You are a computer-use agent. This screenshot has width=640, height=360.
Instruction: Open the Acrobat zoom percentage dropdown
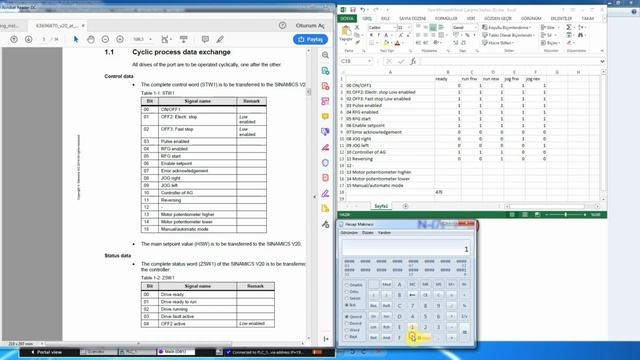151,39
